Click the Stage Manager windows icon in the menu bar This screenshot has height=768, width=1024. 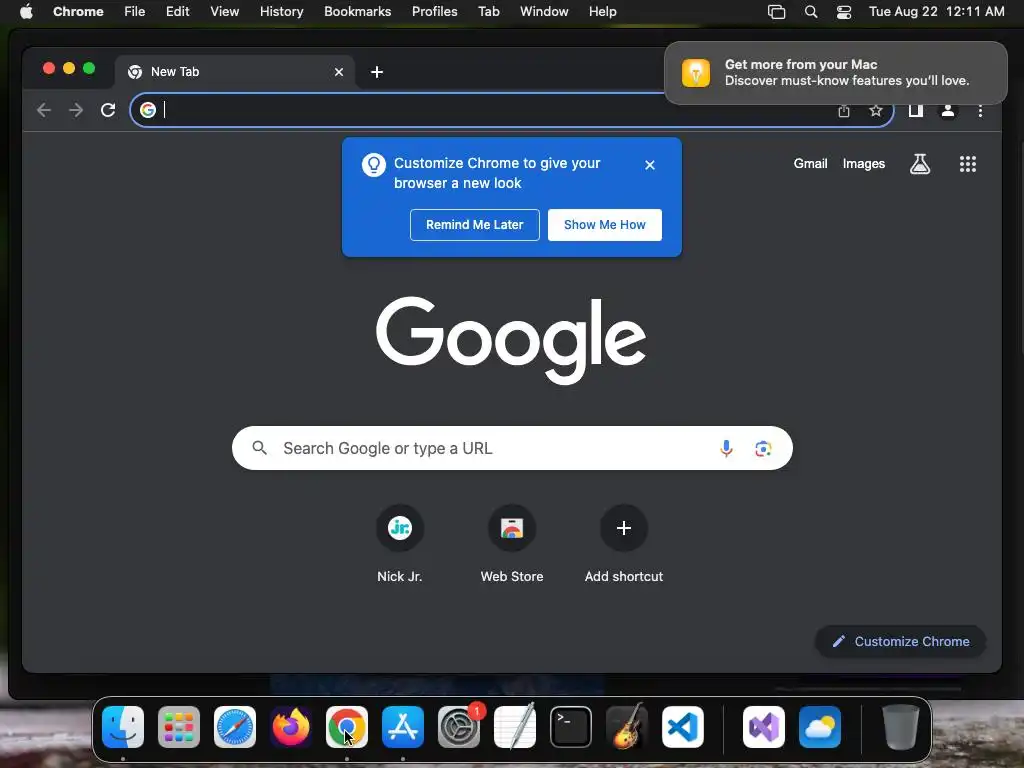pyautogui.click(x=776, y=12)
